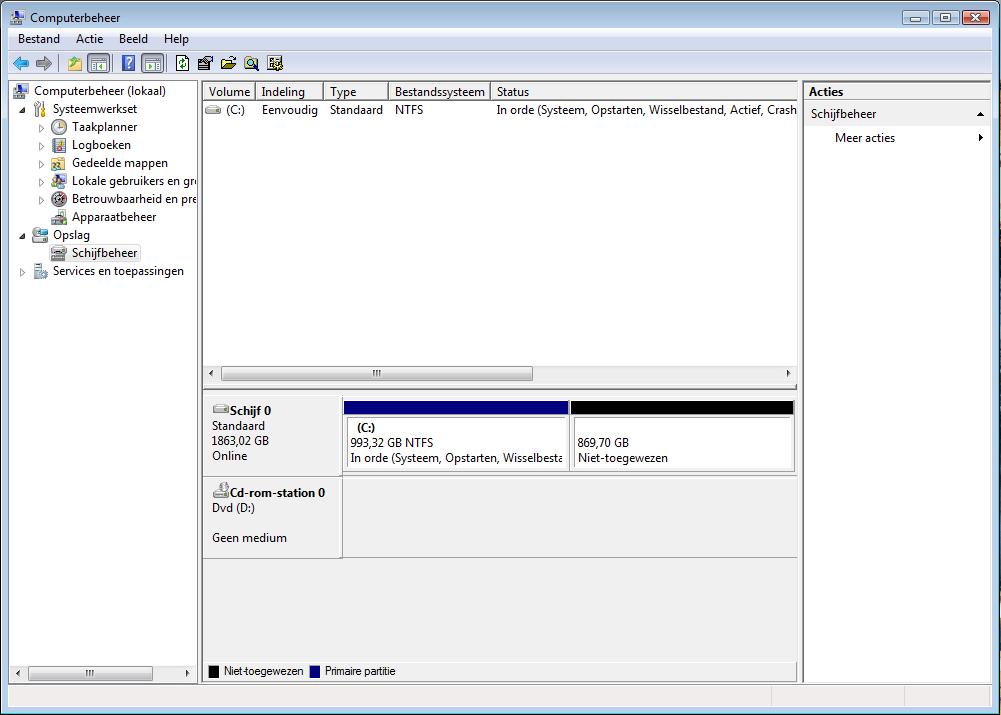Expand the Taakplanner tree node
Screen dimensions: 1001x715
click(x=42, y=128)
